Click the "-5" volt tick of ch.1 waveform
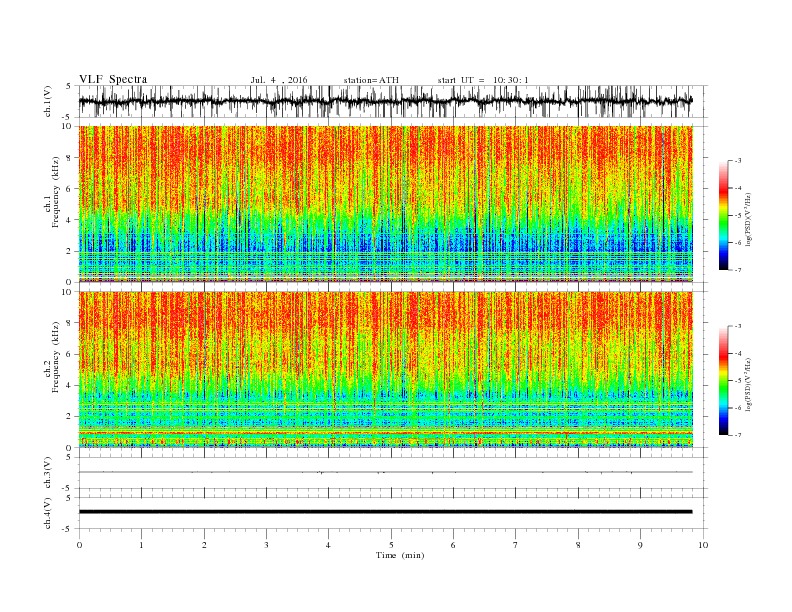The width and height of the screenshot is (792, 612). (67, 117)
